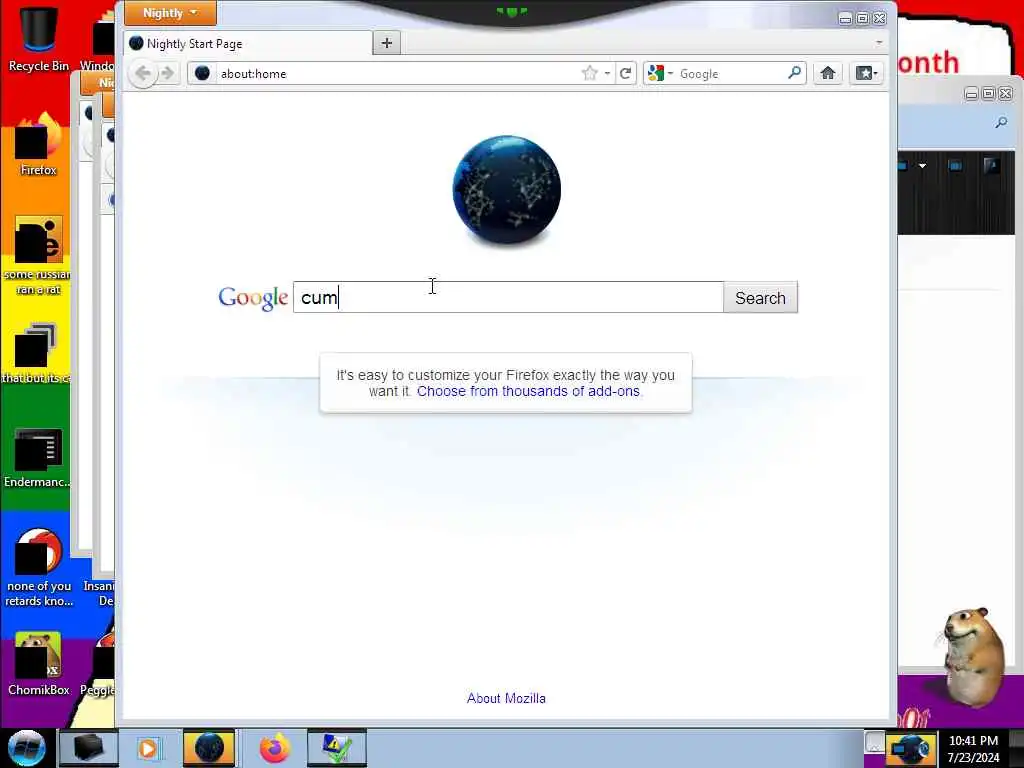The height and width of the screenshot is (768, 1024).
Task: Click the Google search box on page
Action: pyautogui.click(x=508, y=297)
